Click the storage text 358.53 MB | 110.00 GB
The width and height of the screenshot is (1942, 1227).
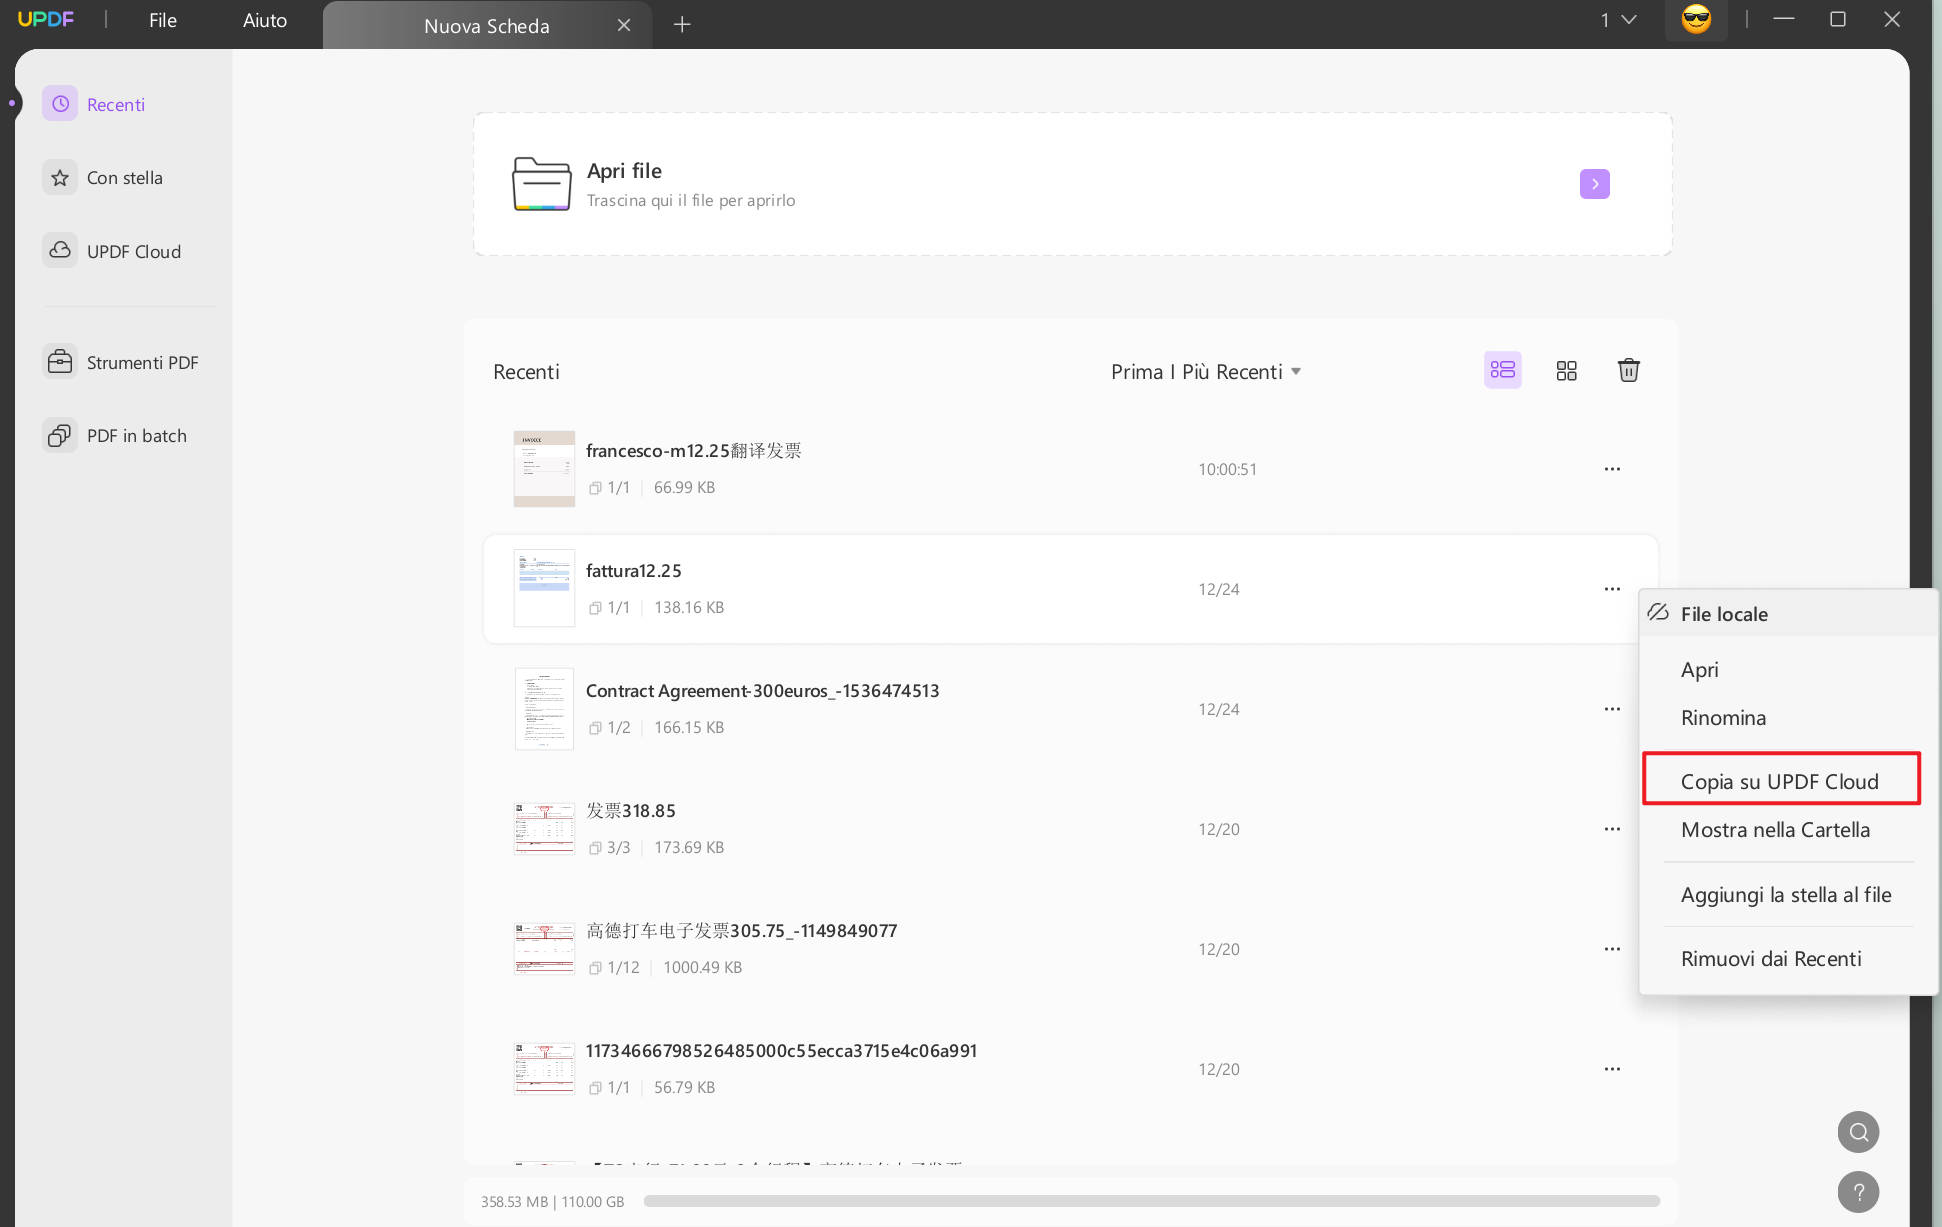click(x=553, y=1202)
